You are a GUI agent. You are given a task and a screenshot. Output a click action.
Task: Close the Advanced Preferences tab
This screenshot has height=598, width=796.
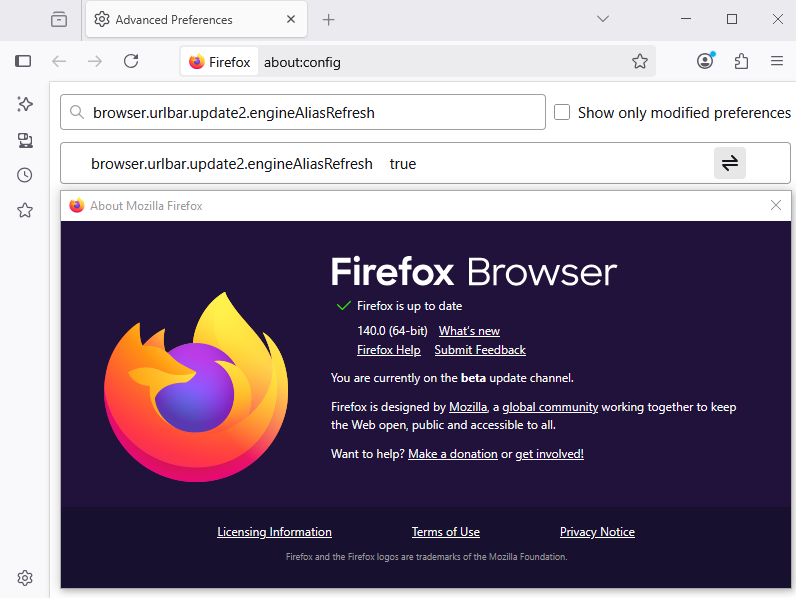tap(291, 19)
